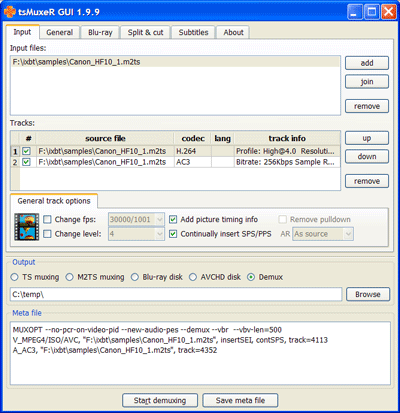
Task: Click the source file column header
Action: 105,138
